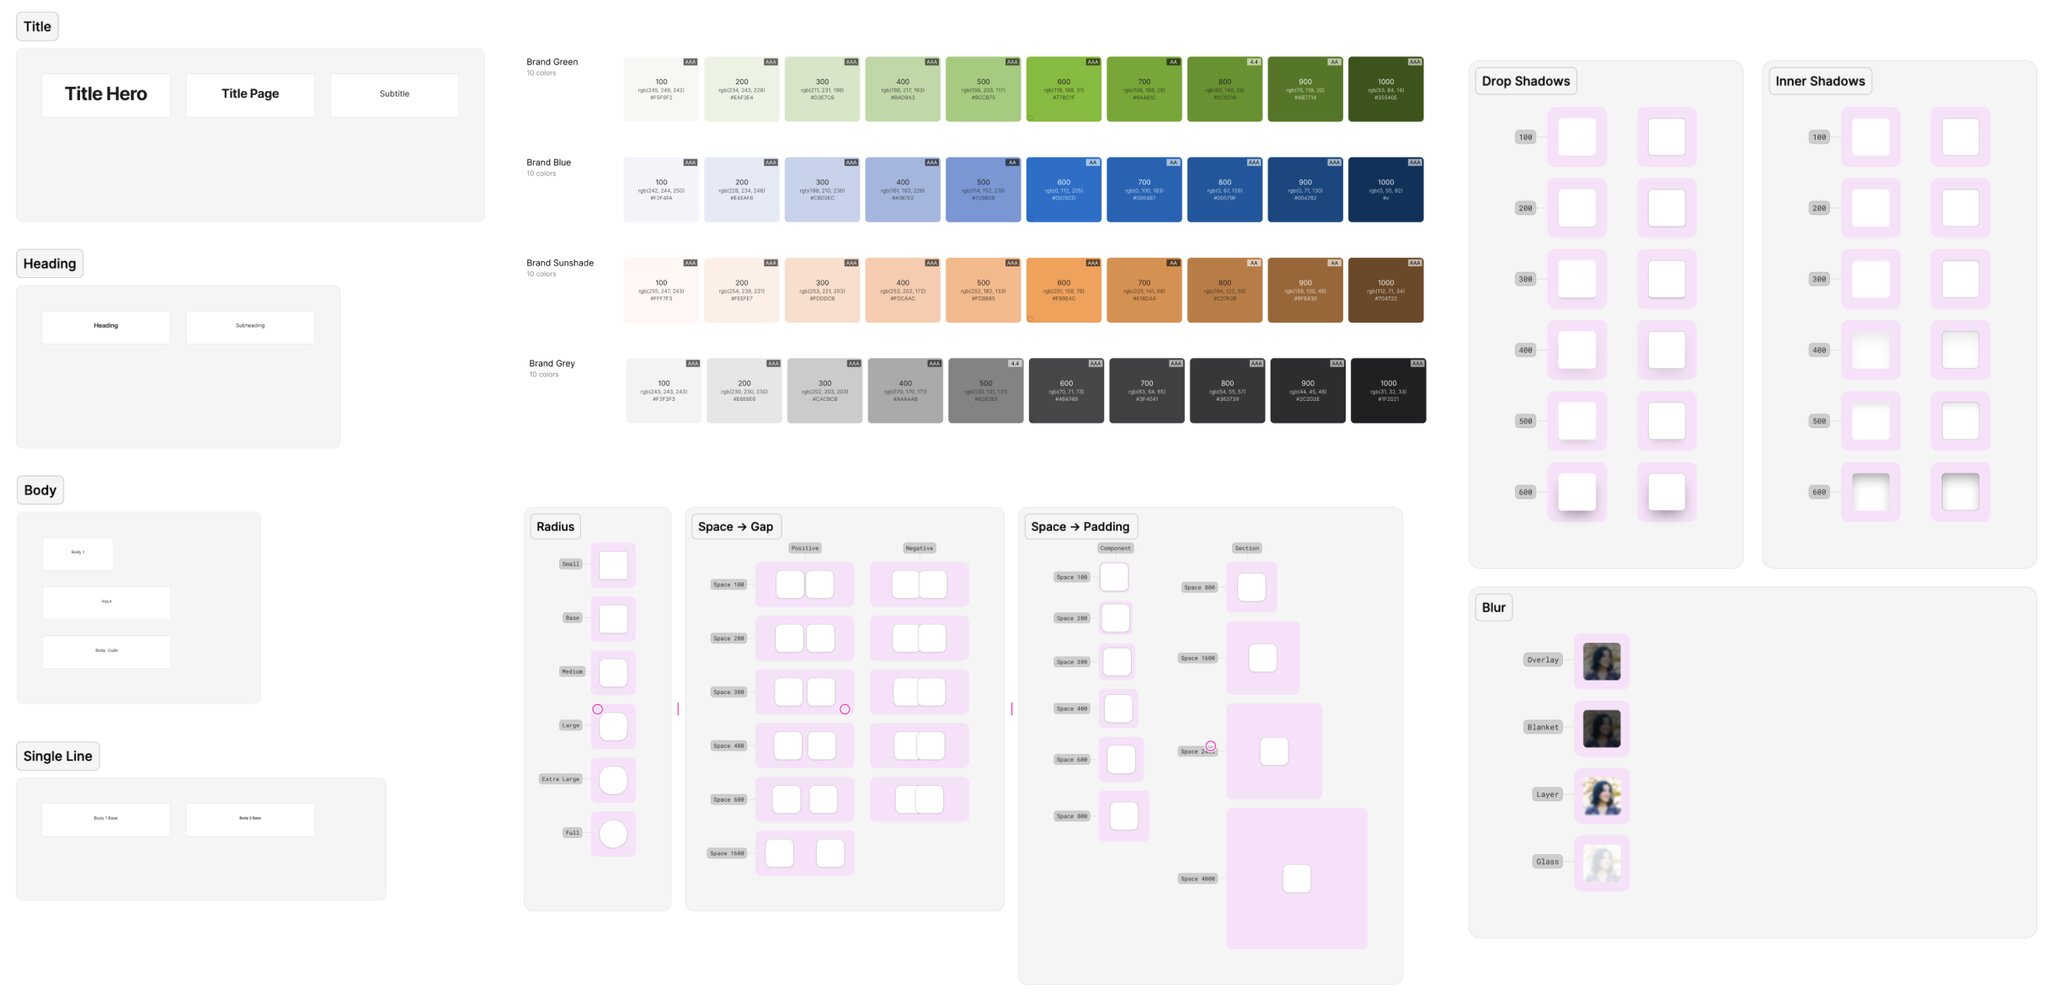Click the Title Page text card
Screen dimensions: 2048x999
click(250, 94)
